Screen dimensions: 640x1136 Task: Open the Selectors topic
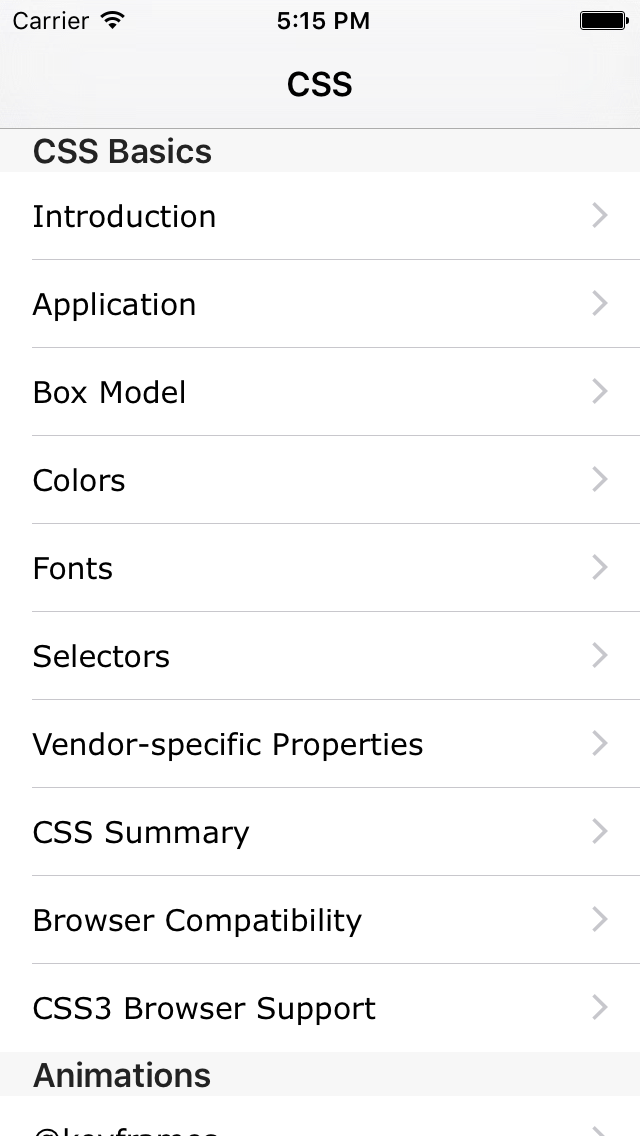coord(320,655)
